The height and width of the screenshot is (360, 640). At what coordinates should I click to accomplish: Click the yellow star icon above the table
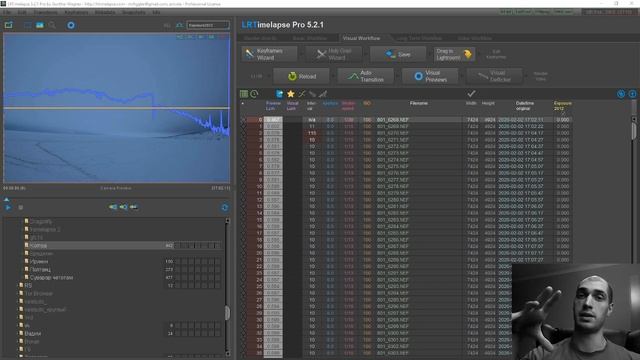[x=291, y=94]
